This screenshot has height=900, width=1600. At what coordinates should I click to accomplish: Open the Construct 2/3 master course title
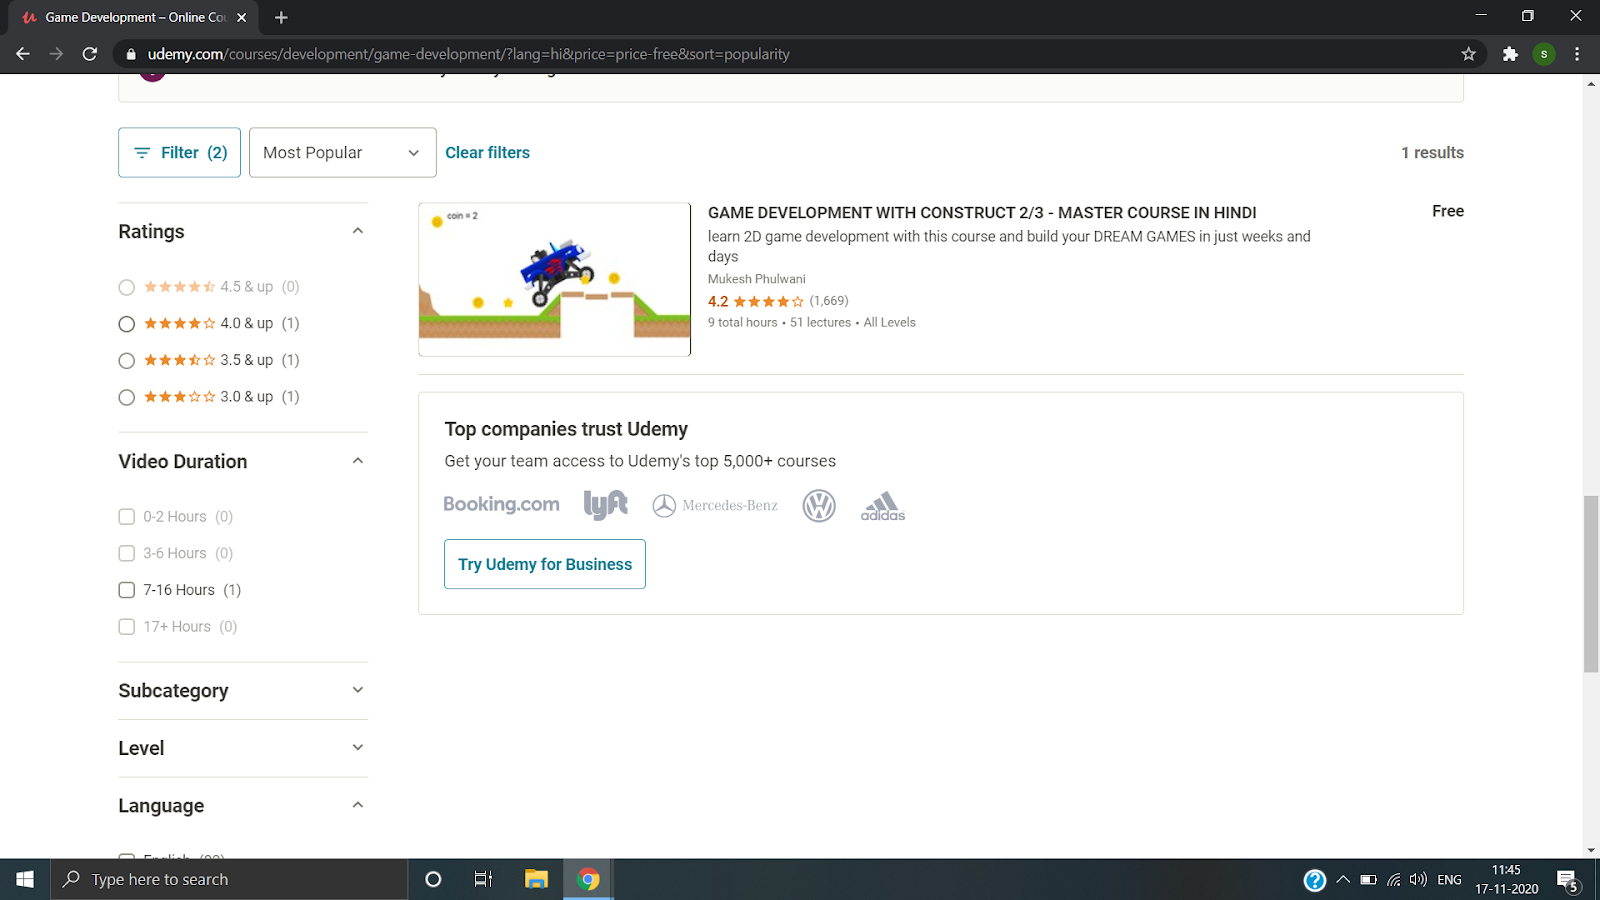tap(982, 213)
